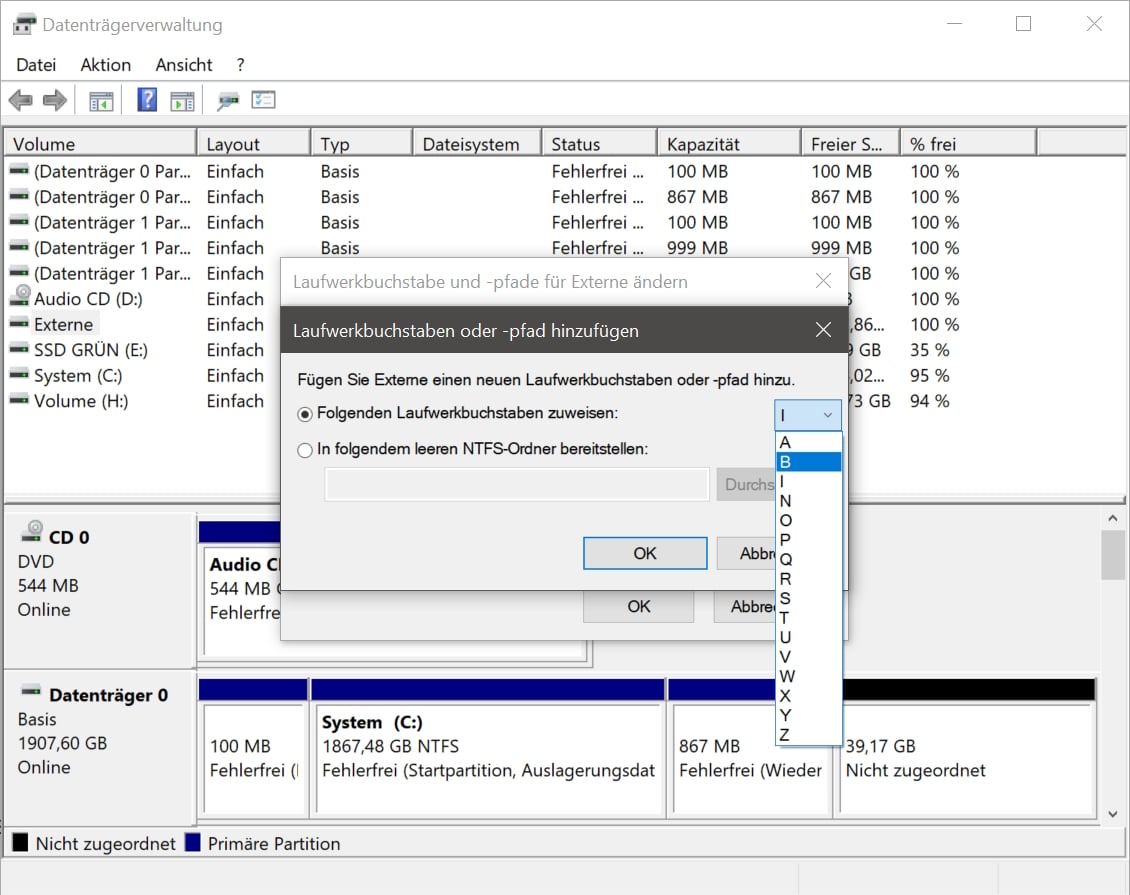Open the Ansicht menu
The height and width of the screenshot is (895, 1130).
[184, 65]
